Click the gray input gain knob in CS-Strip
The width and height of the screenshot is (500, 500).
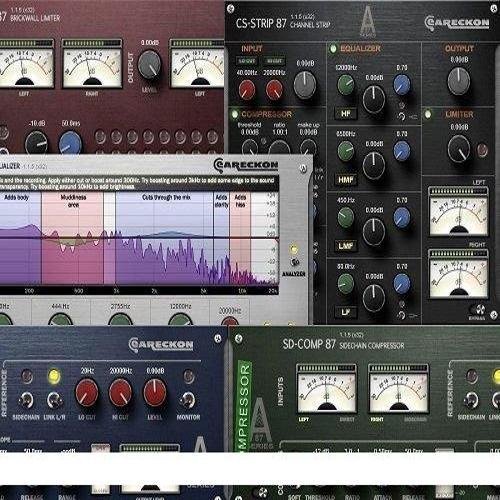click(305, 85)
